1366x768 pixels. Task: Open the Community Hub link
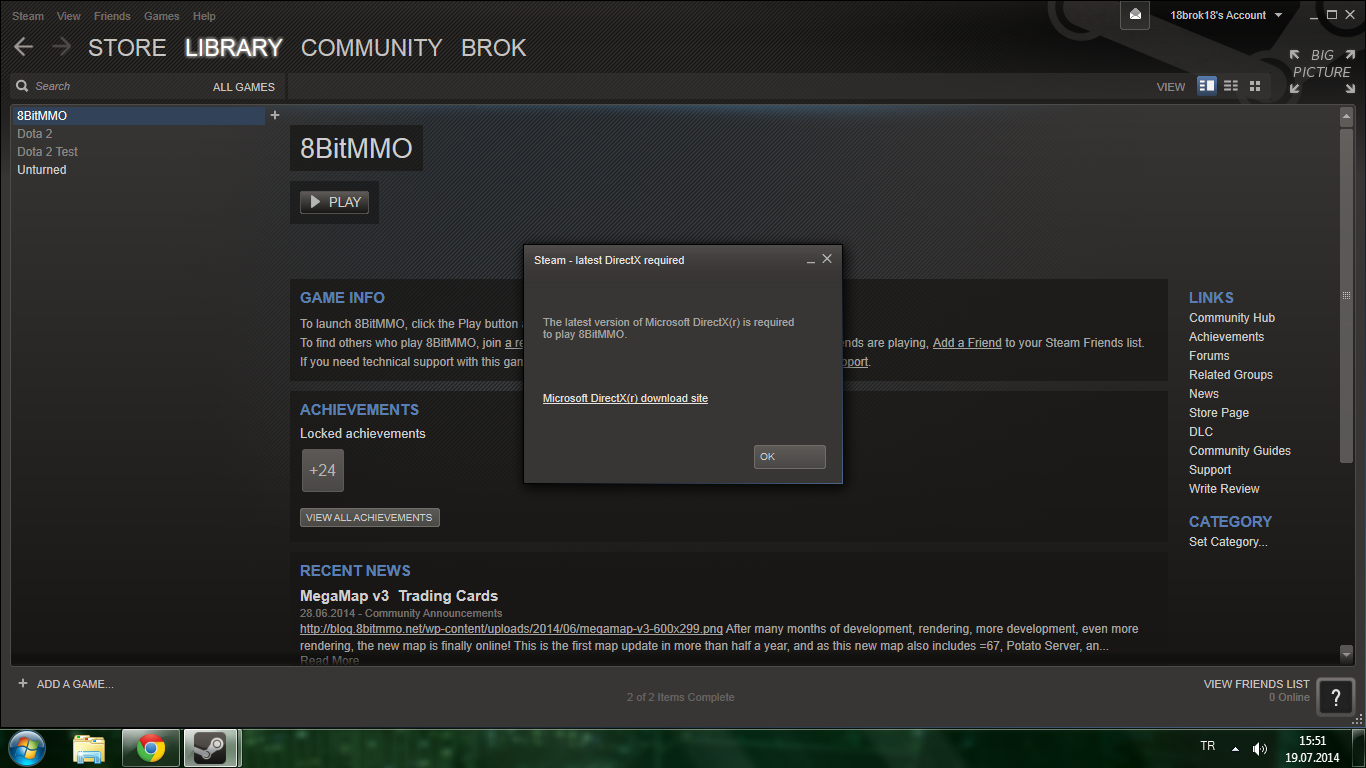coord(1232,318)
